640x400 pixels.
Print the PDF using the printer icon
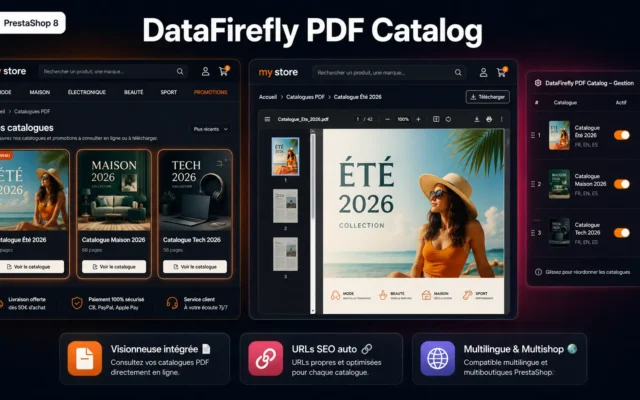coord(489,119)
